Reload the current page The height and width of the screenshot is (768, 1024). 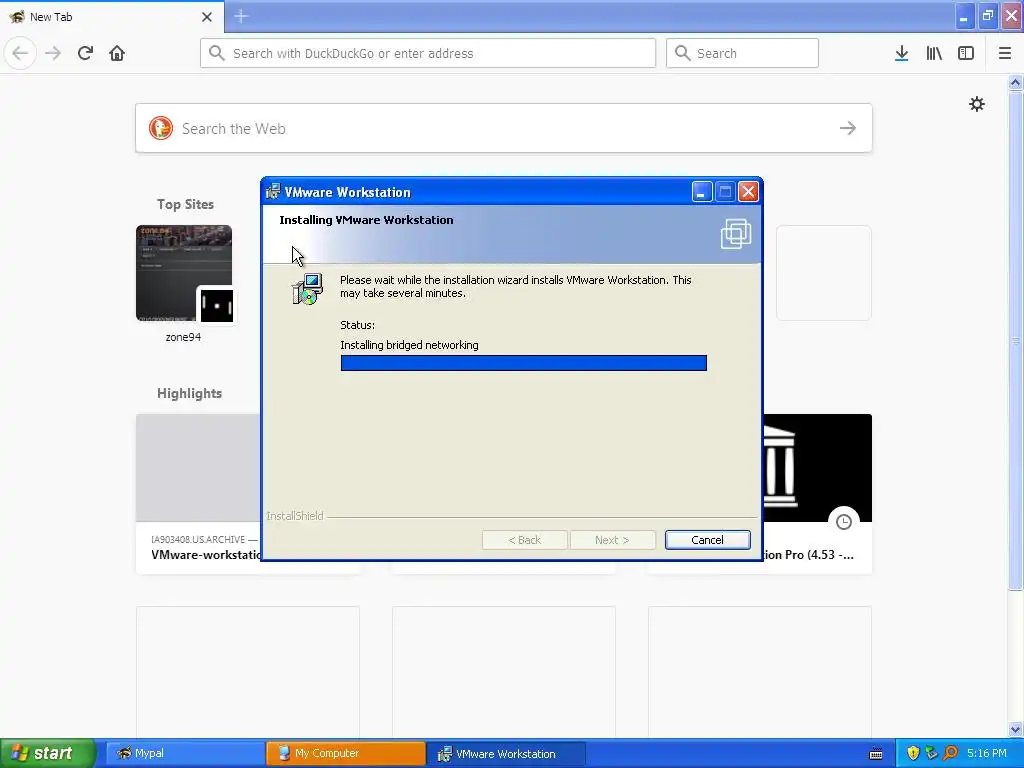click(x=85, y=53)
